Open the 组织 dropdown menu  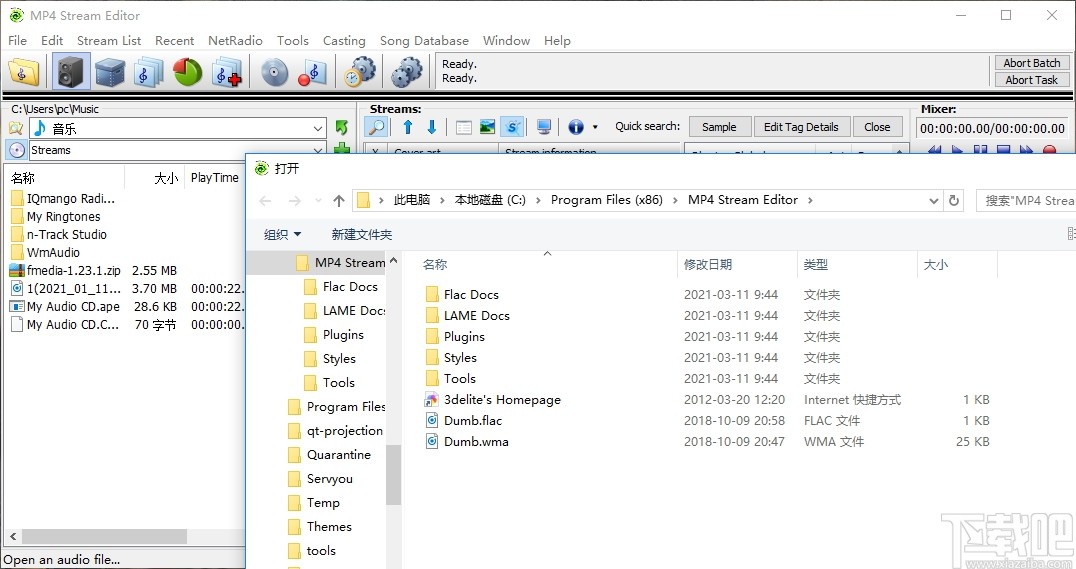pos(283,235)
